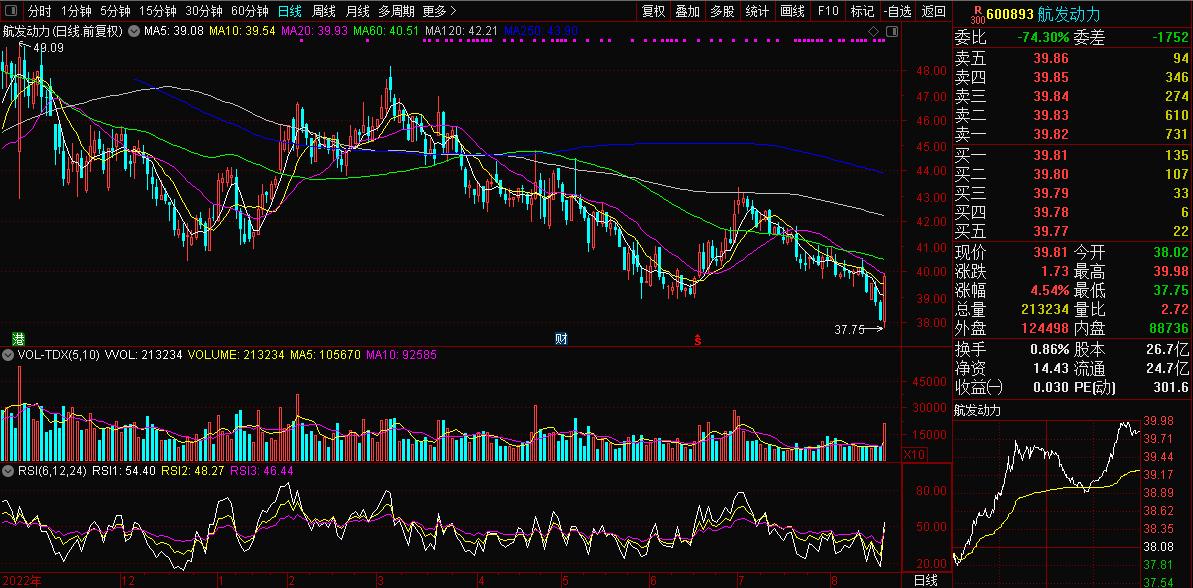The image size is (1193, 588).
Task: Click the R300 badge beside stock code
Action: coord(977,13)
